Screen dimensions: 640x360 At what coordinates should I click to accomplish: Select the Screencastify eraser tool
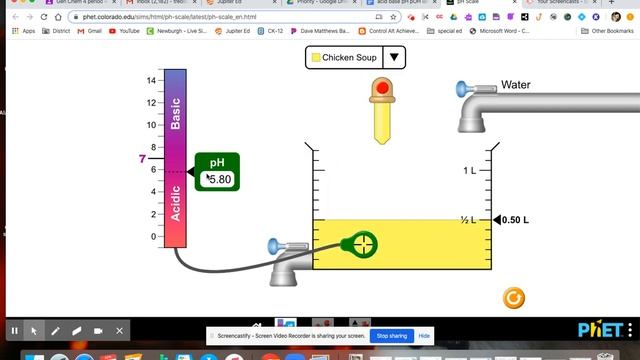pyautogui.click(x=76, y=331)
